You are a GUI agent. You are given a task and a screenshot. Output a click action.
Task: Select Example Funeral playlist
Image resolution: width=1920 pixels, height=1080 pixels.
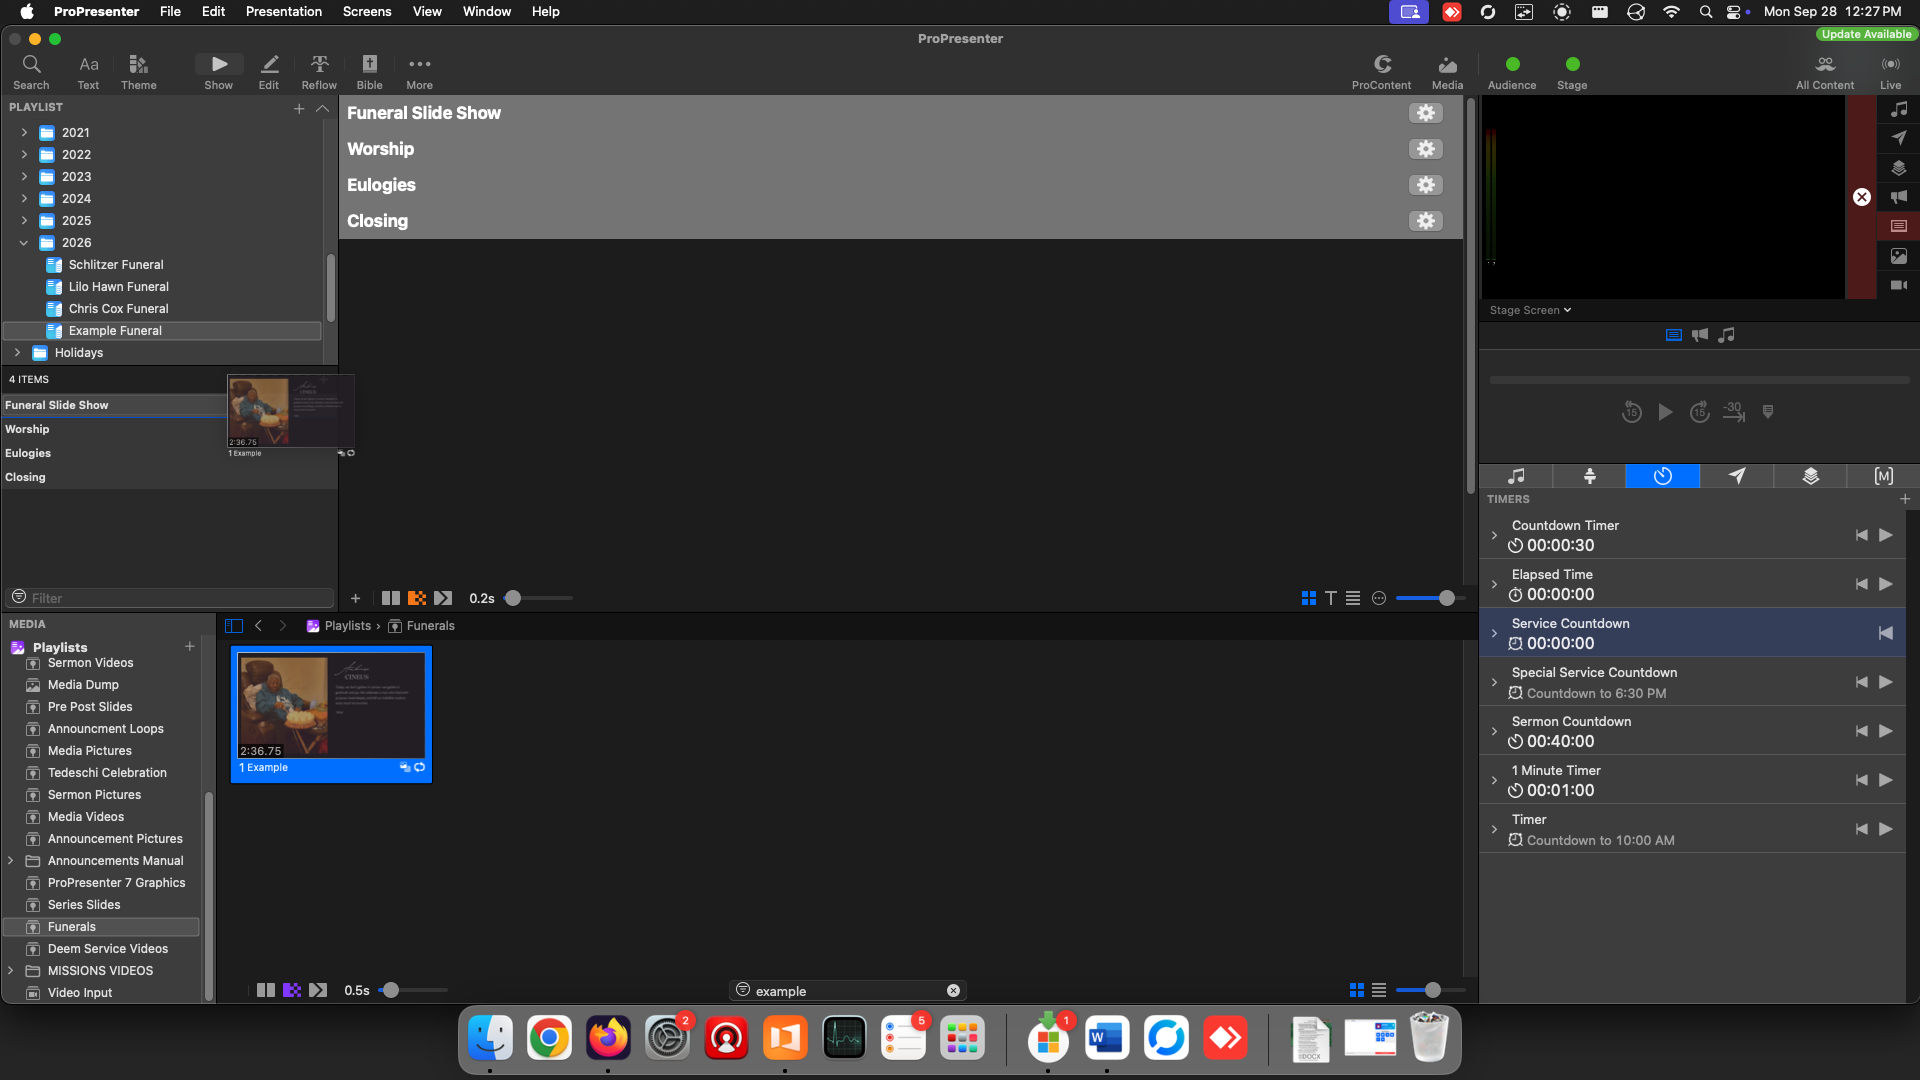pyautogui.click(x=163, y=331)
